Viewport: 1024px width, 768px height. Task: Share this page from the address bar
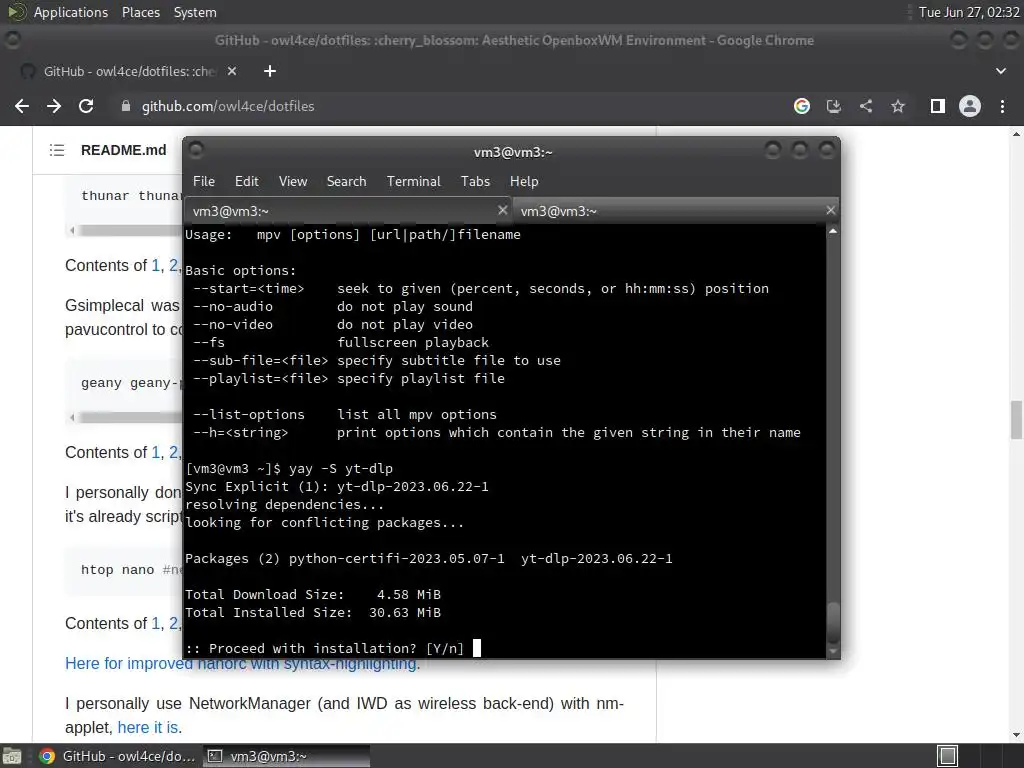point(866,106)
